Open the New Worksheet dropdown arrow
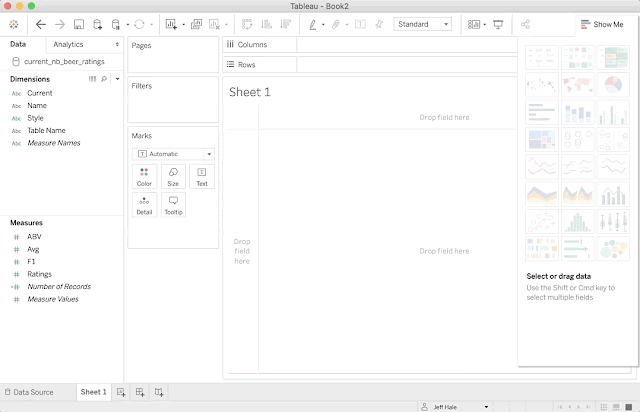Image resolution: width=640 pixels, height=412 pixels. pos(183,25)
